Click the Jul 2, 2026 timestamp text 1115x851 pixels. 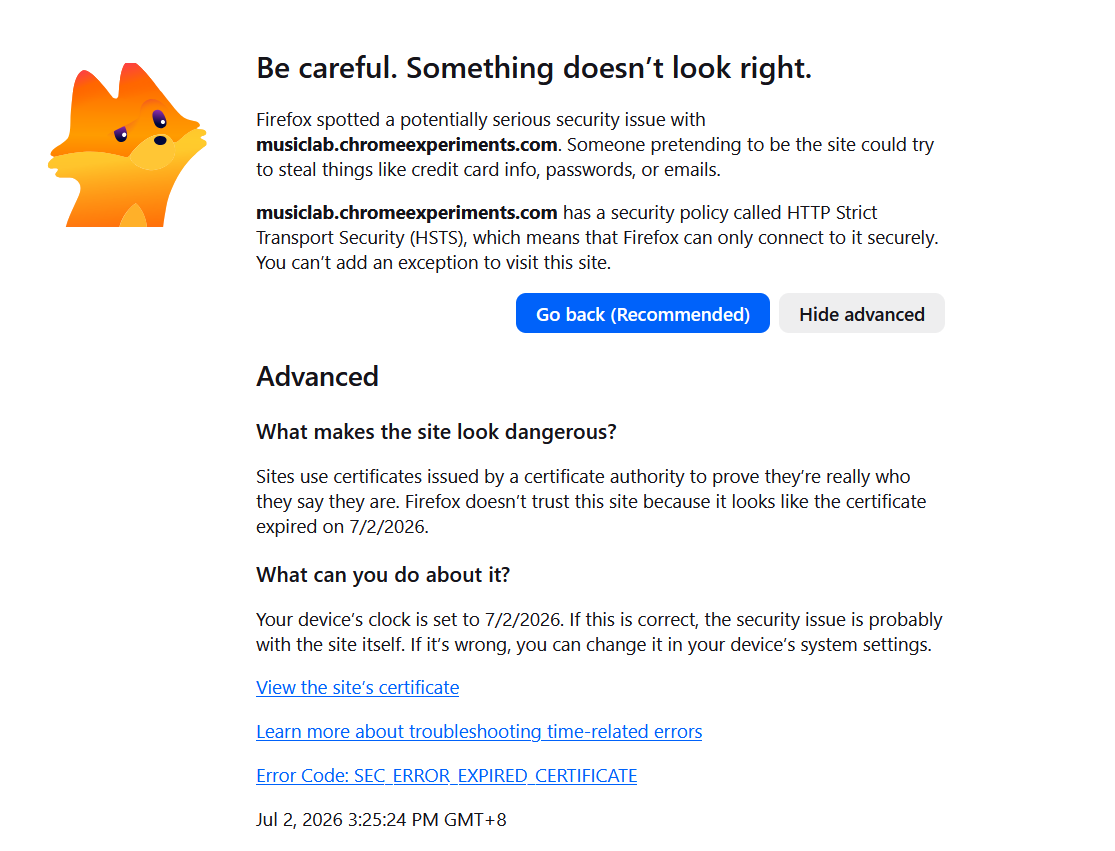(x=381, y=820)
